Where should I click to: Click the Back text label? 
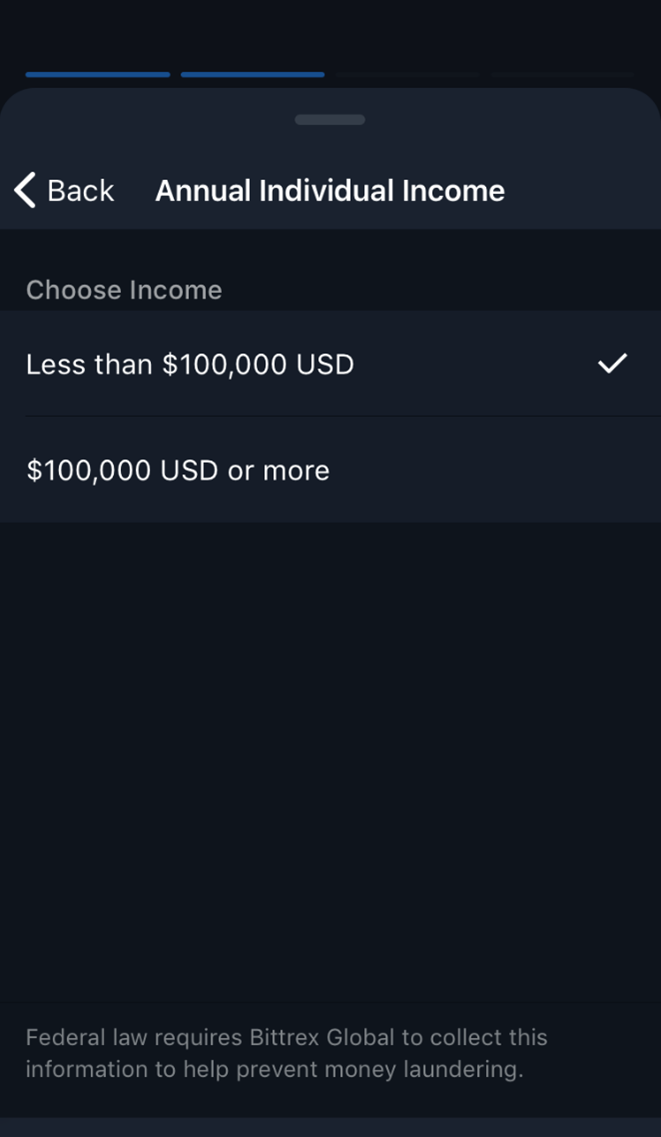[80, 191]
